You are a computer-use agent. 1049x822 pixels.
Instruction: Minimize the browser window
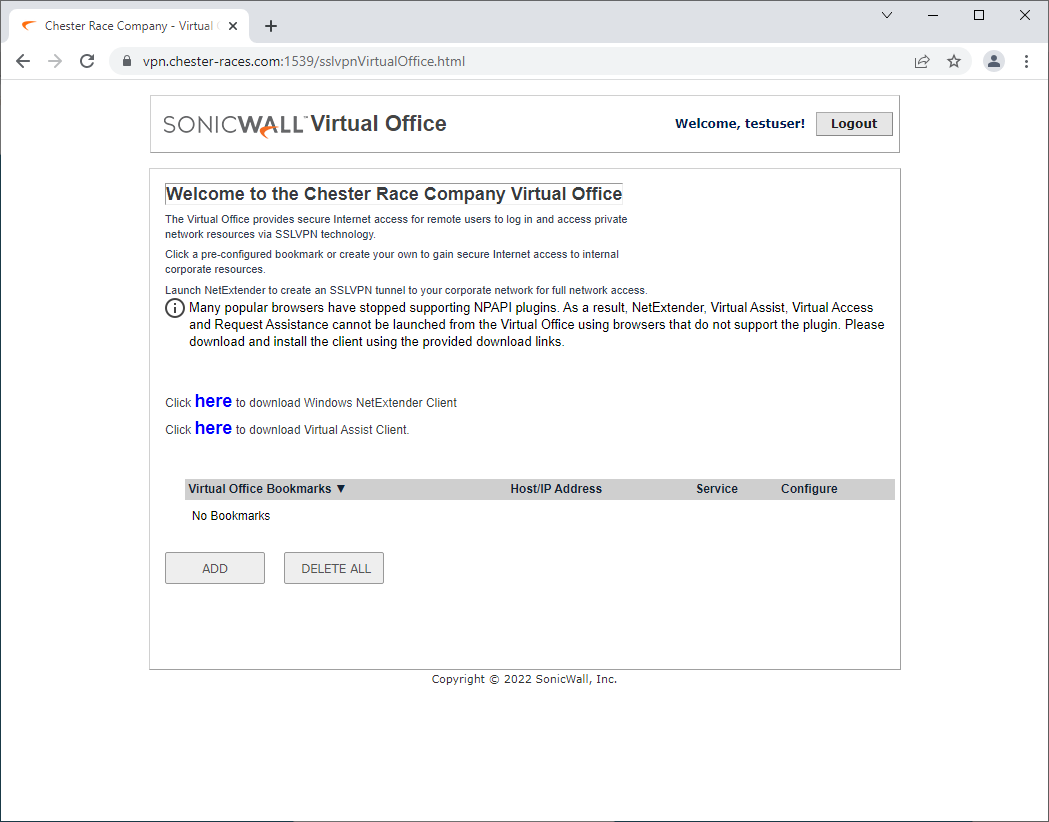pyautogui.click(x=933, y=15)
